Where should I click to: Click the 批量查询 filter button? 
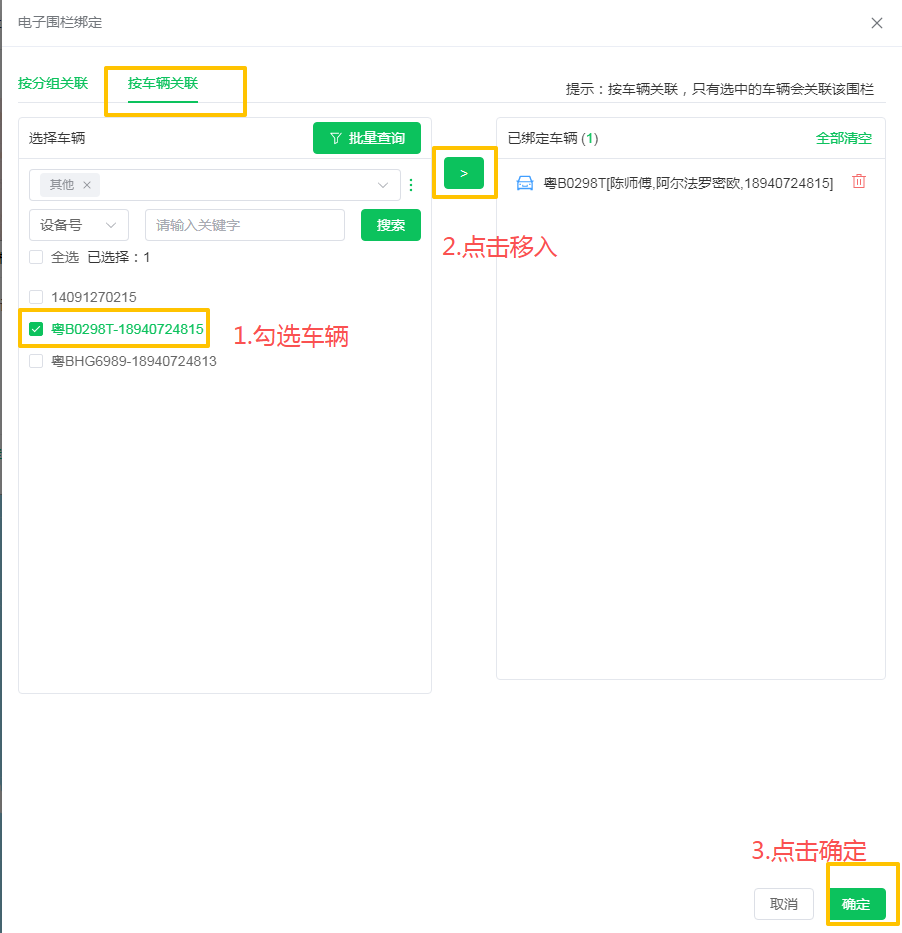[x=366, y=138]
